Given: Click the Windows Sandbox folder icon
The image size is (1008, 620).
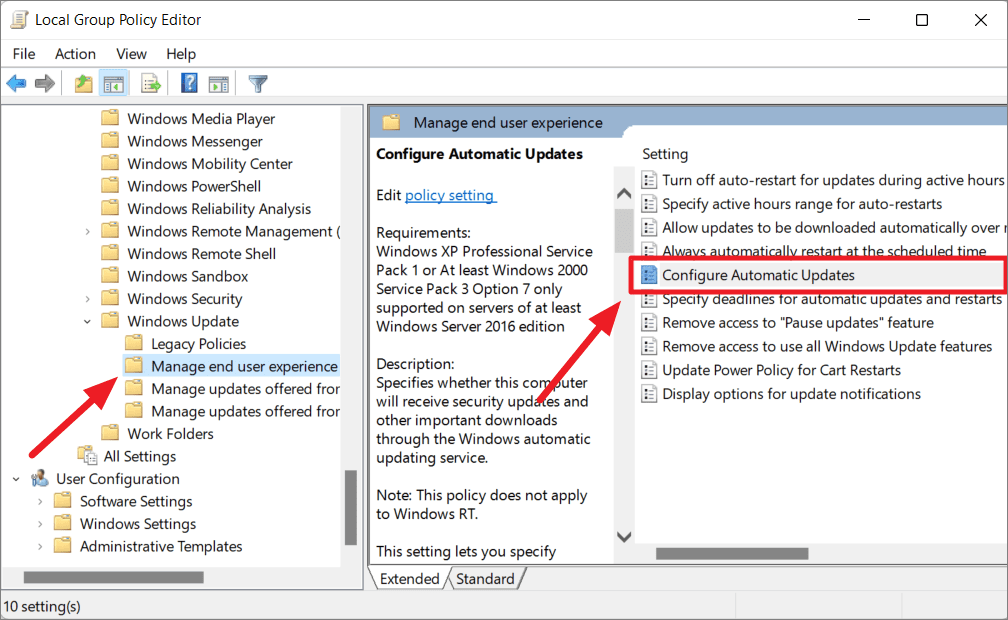Looking at the screenshot, I should [x=111, y=275].
